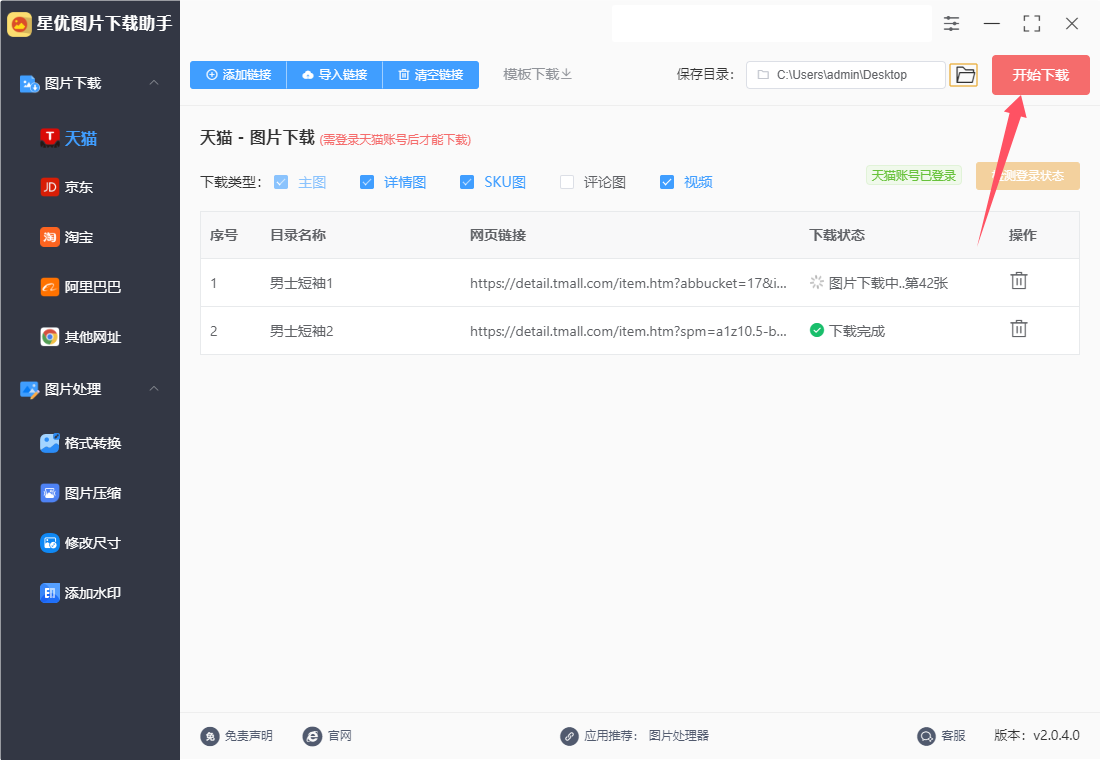The height and width of the screenshot is (760, 1100).
Task: Click the 目录名称 column header
Action: click(298, 235)
